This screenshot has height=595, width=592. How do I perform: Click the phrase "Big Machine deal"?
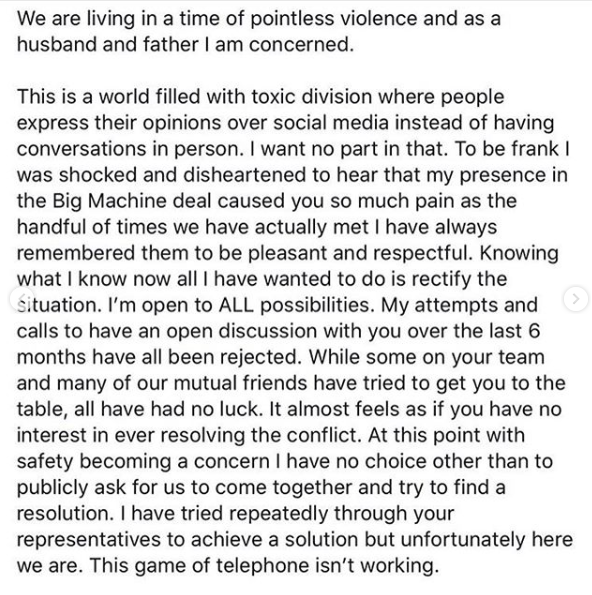click(131, 201)
